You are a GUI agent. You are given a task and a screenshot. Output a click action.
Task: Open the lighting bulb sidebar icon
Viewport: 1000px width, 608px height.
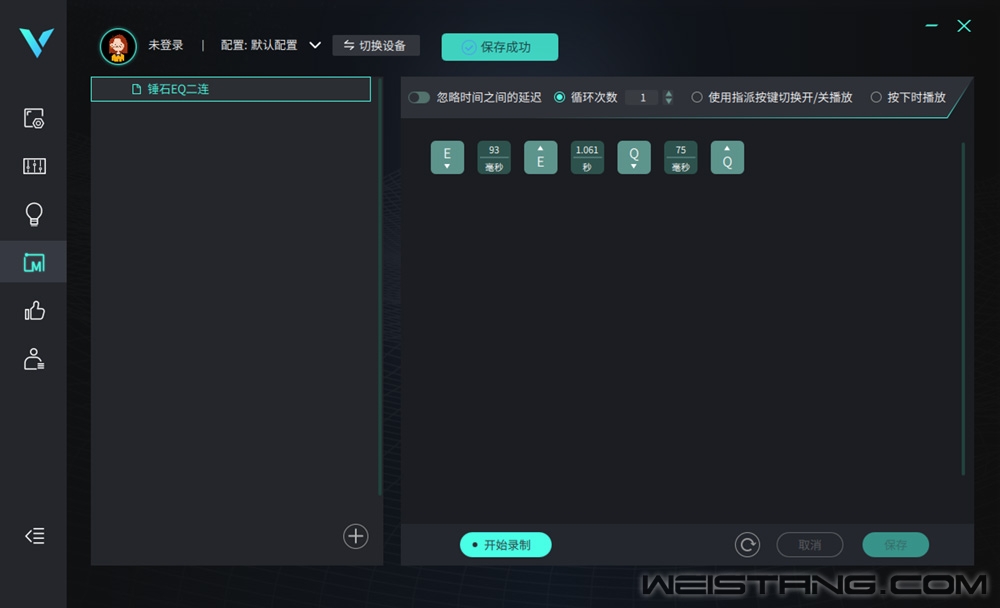(x=34, y=214)
